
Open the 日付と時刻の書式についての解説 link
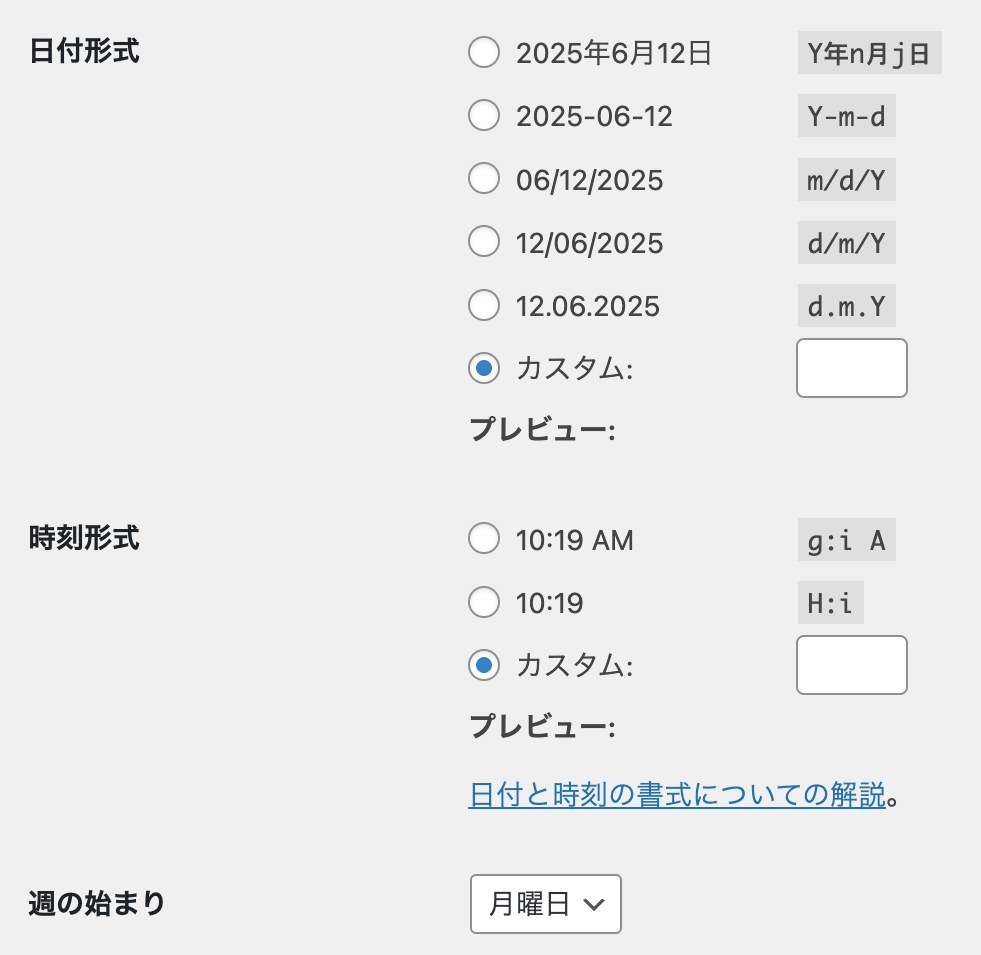click(x=677, y=795)
